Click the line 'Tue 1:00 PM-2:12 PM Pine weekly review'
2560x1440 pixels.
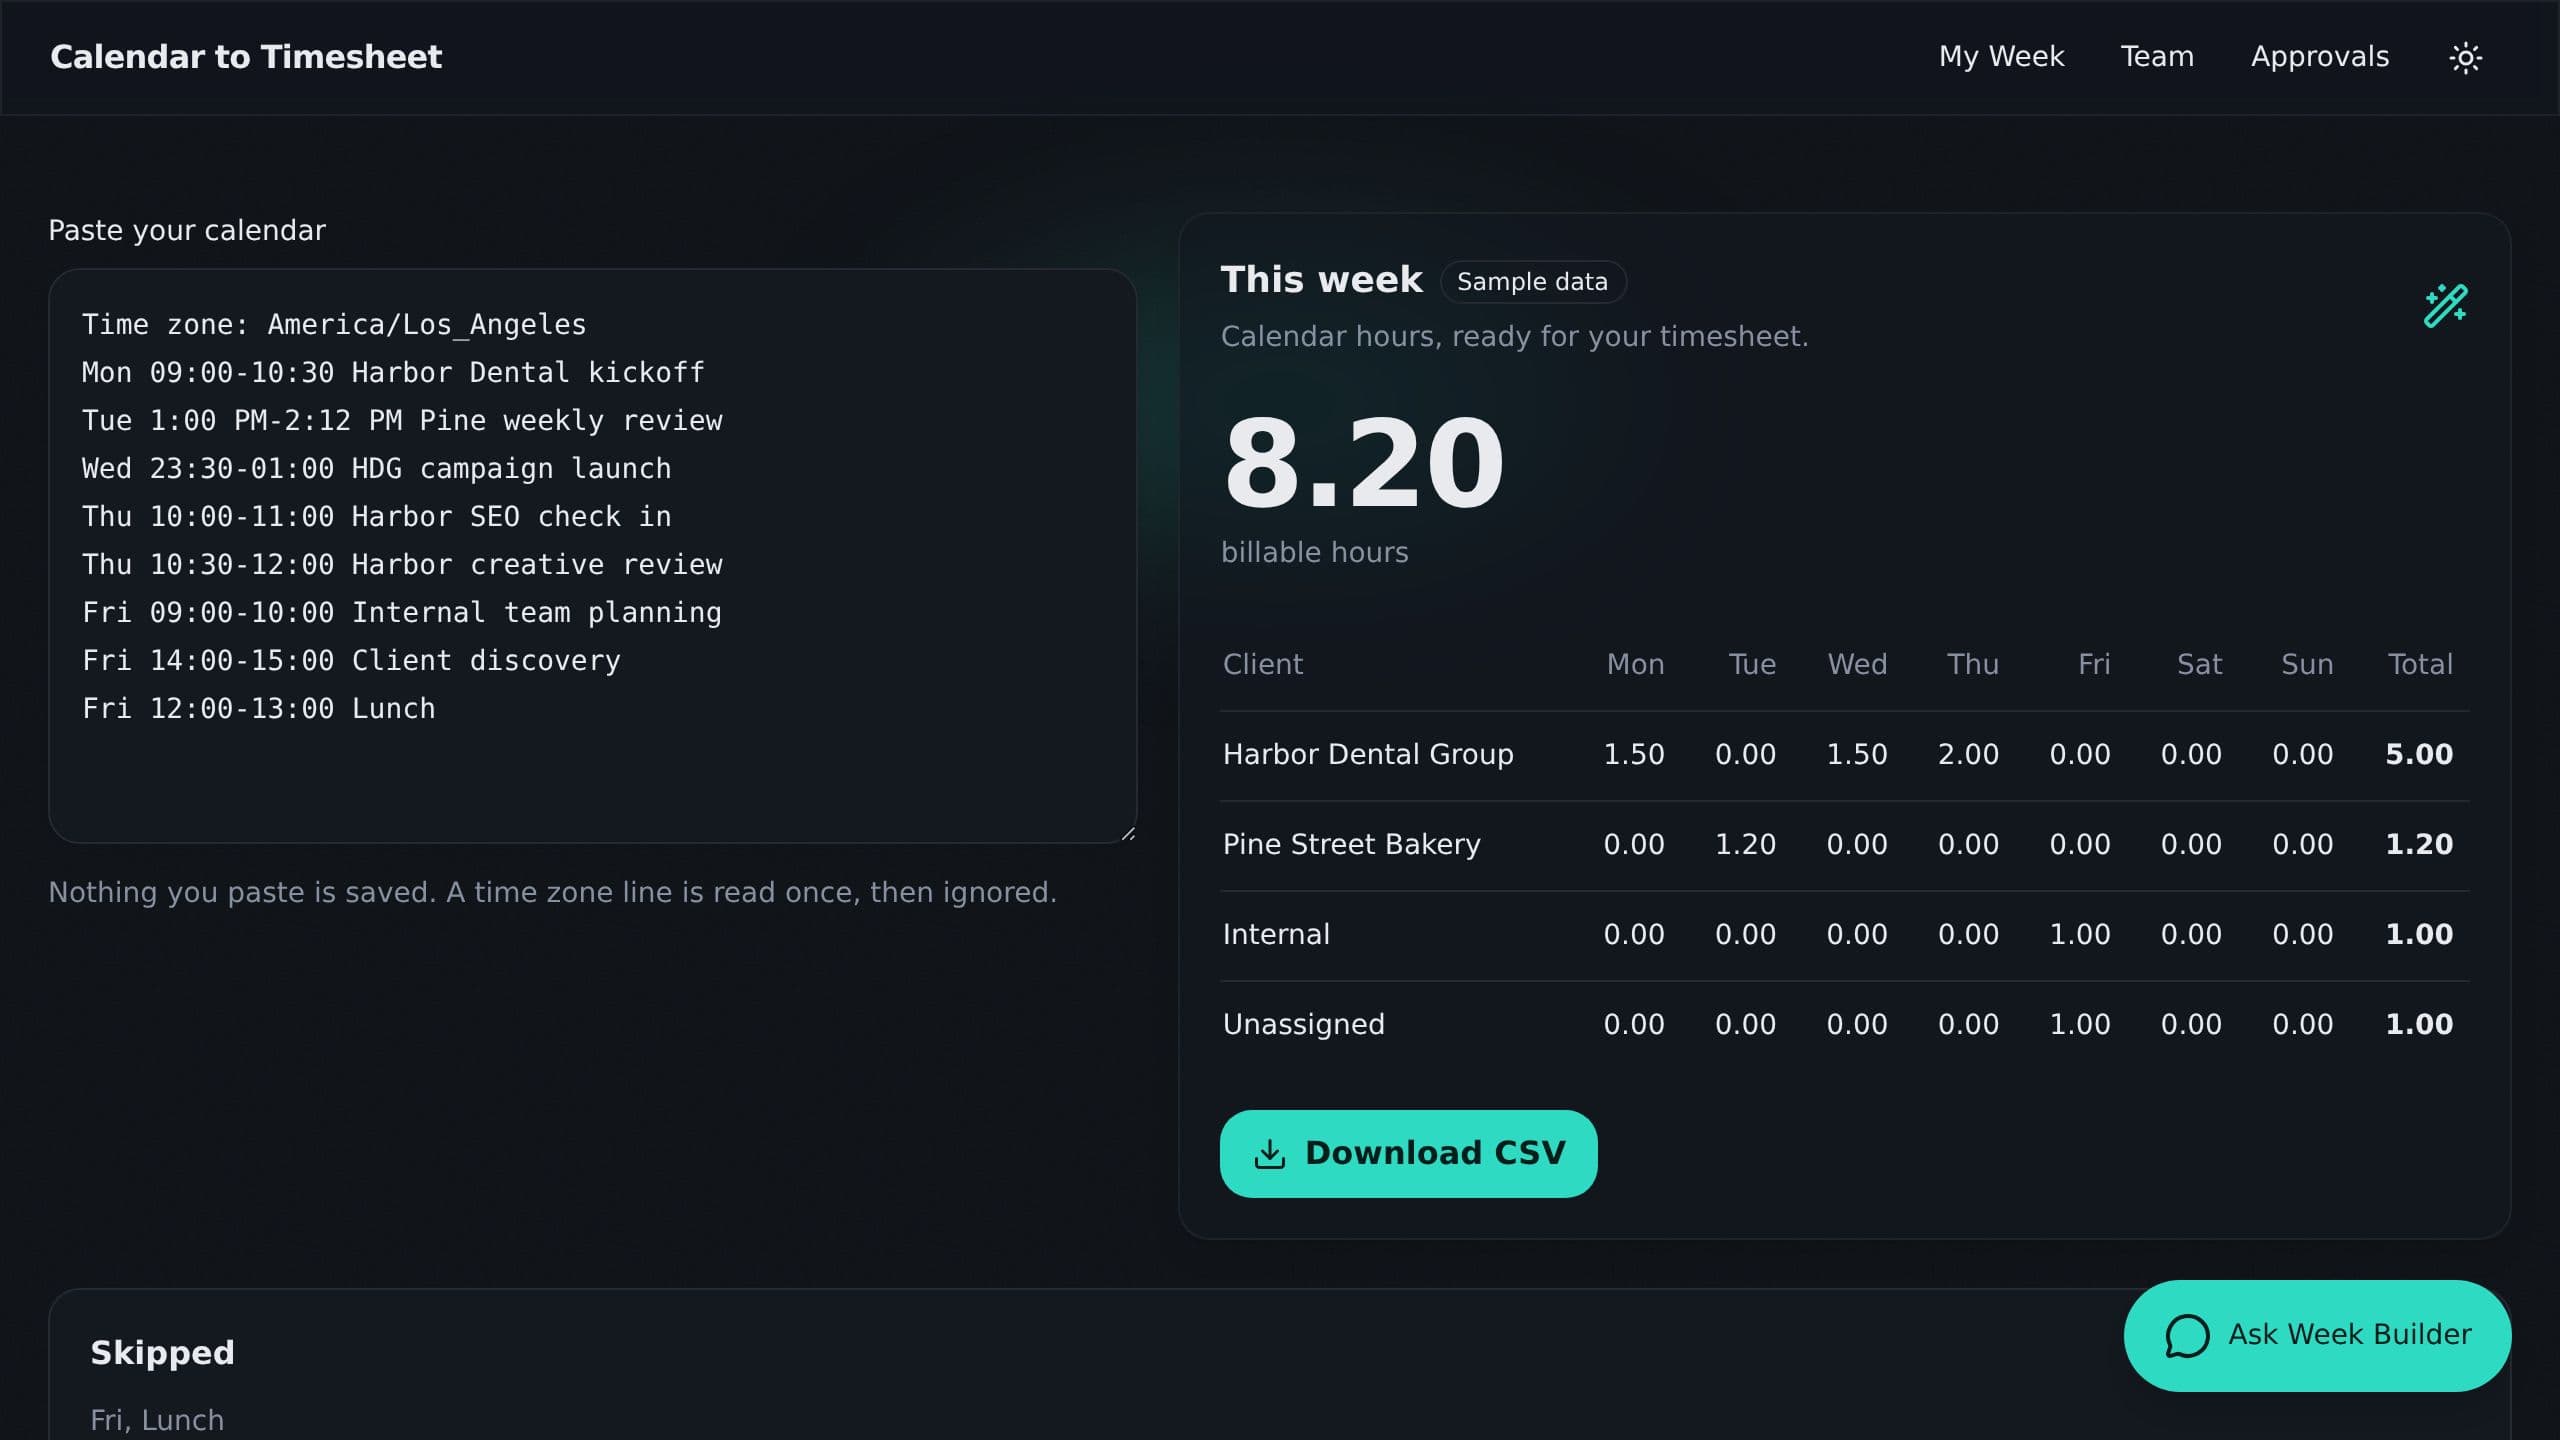click(402, 421)
